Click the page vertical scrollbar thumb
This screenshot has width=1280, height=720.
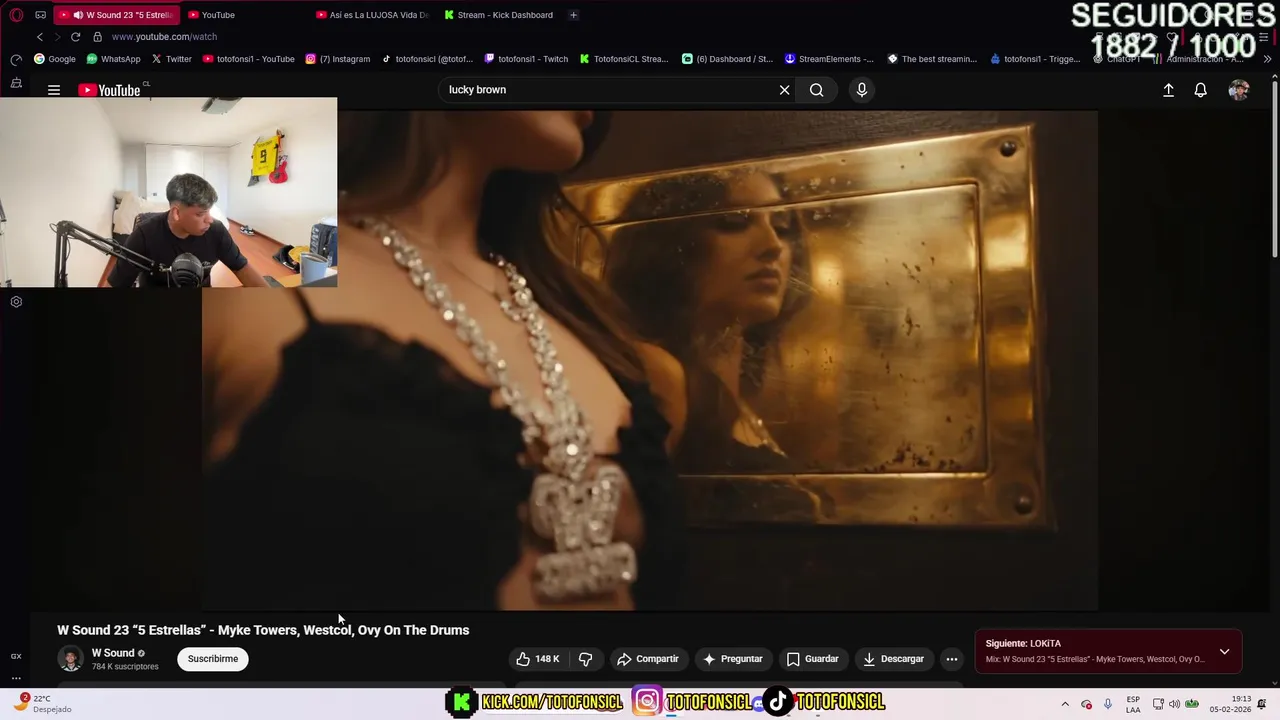(x=1275, y=170)
